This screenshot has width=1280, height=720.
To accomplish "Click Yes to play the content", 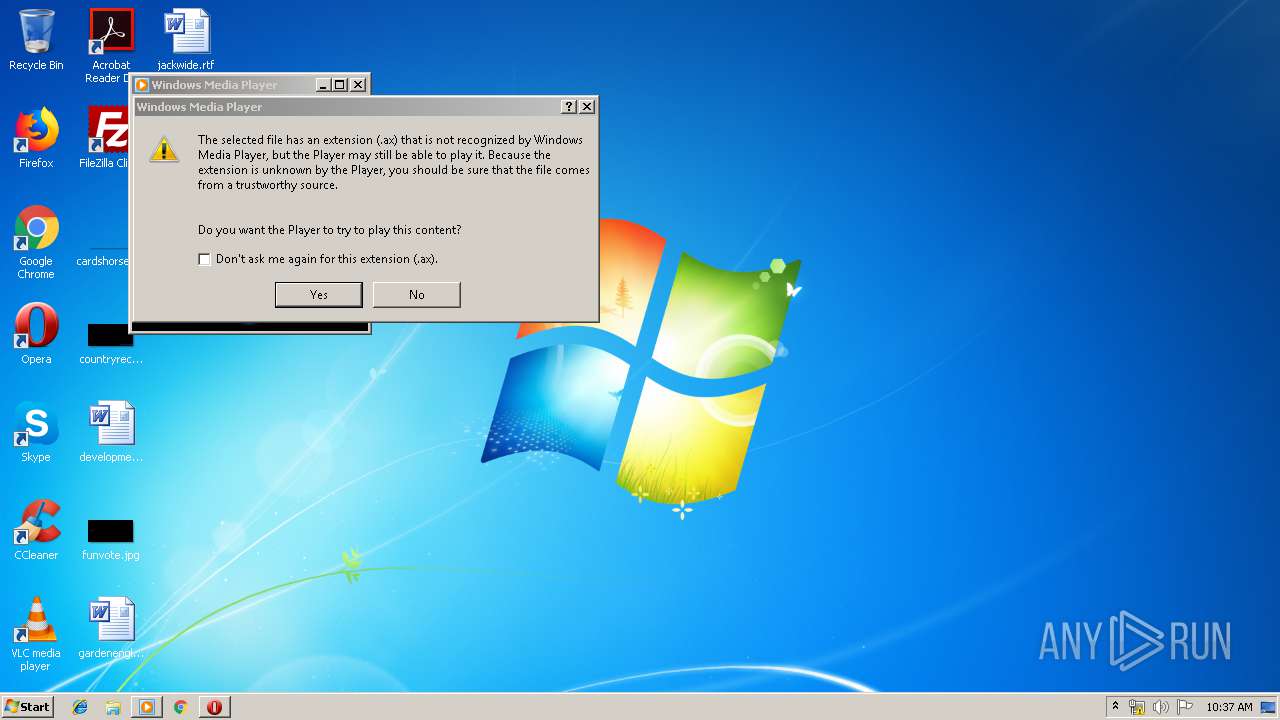I will click(318, 294).
